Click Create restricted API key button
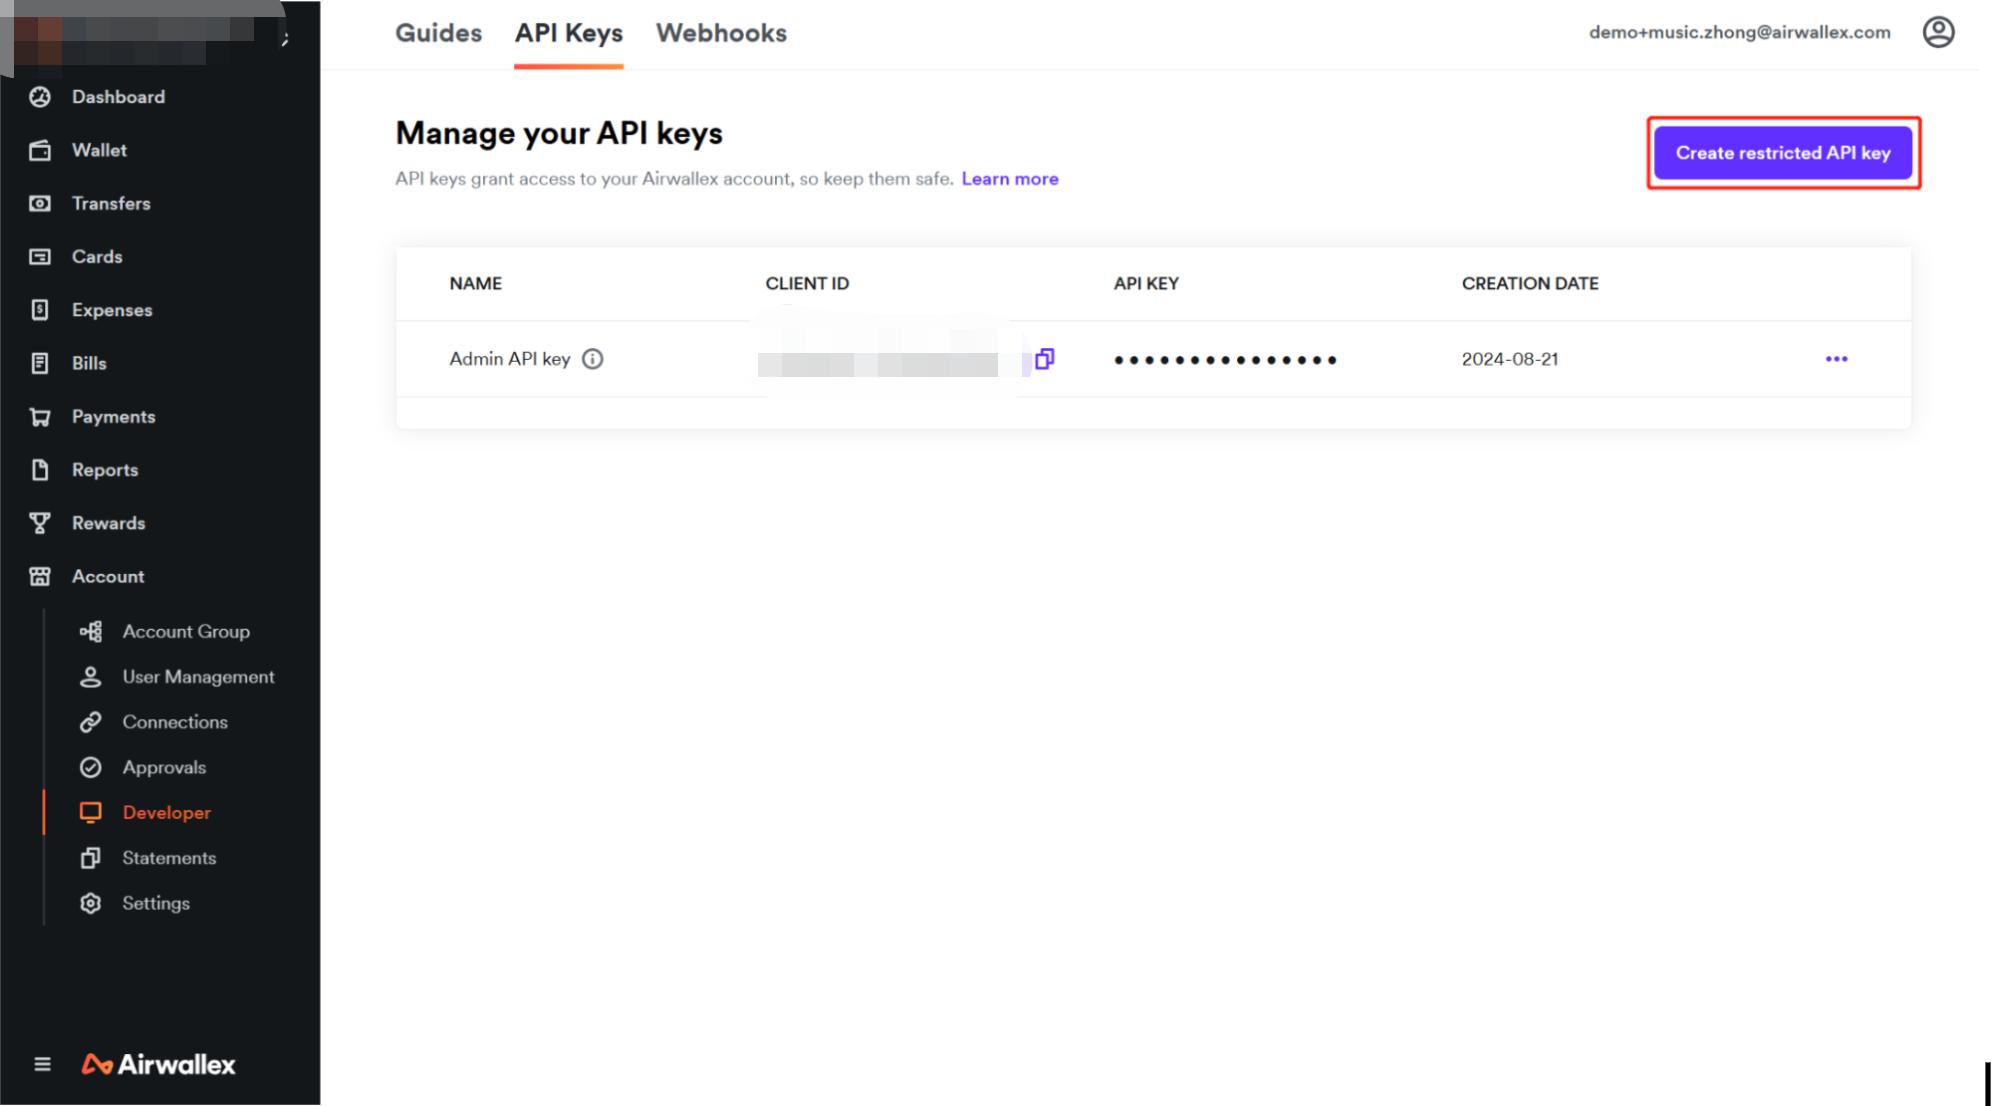 1783,153
